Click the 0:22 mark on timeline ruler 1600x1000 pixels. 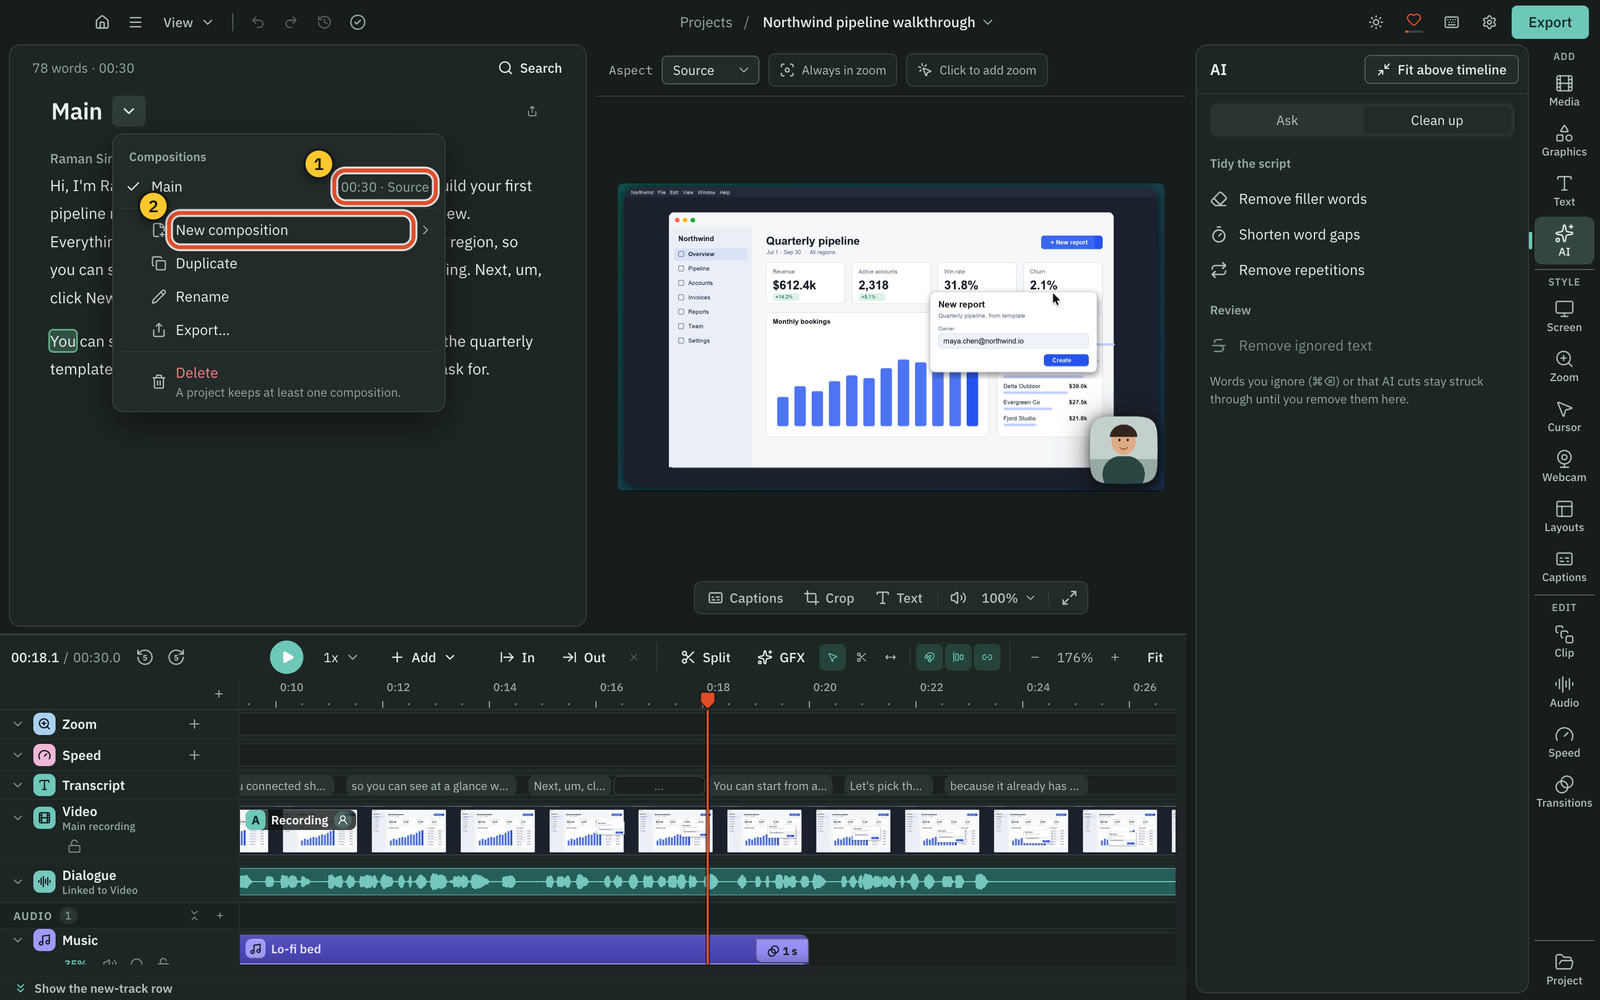931,688
